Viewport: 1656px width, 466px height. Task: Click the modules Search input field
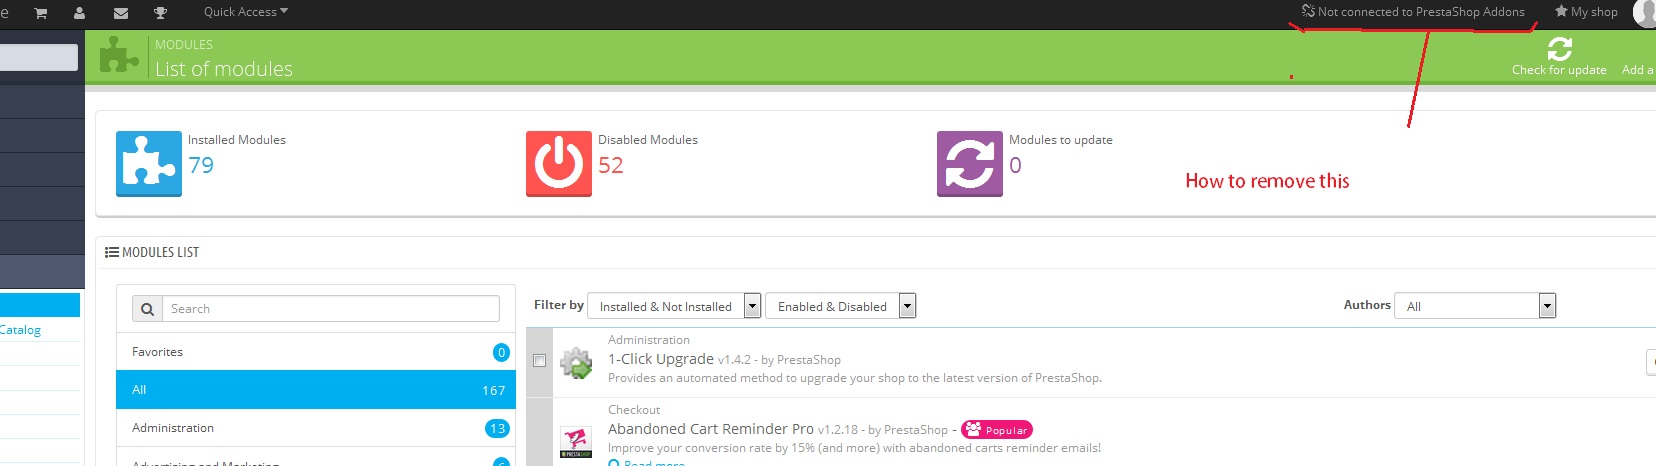(x=330, y=309)
